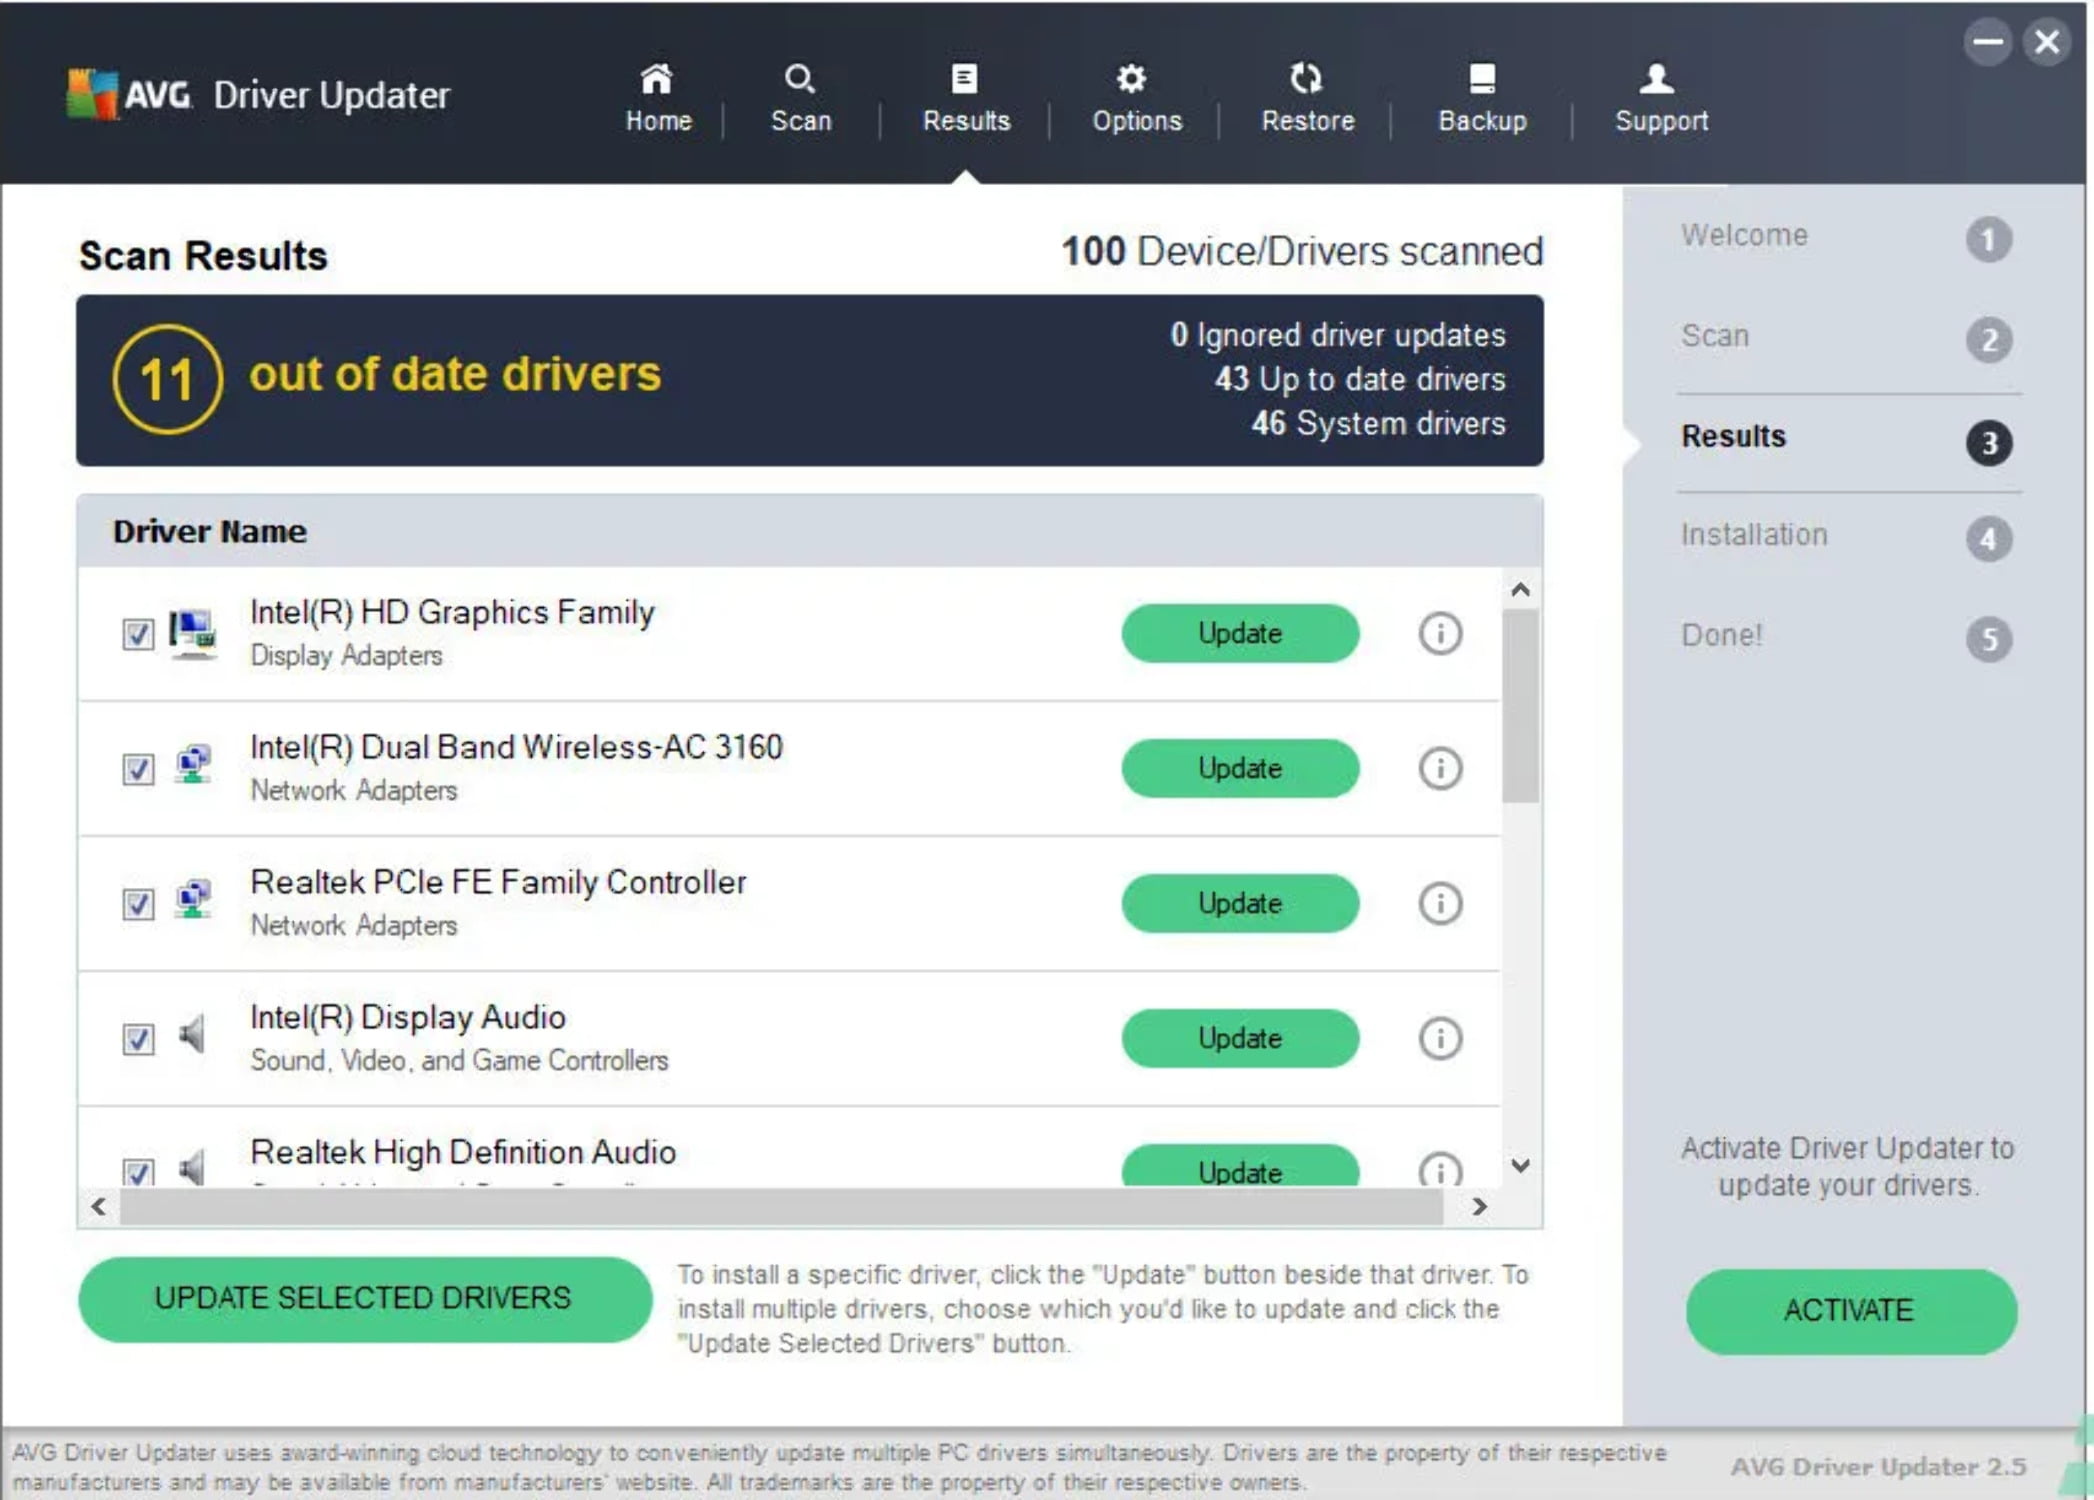Open the Options tab
The height and width of the screenshot is (1500, 2094).
coord(1137,98)
